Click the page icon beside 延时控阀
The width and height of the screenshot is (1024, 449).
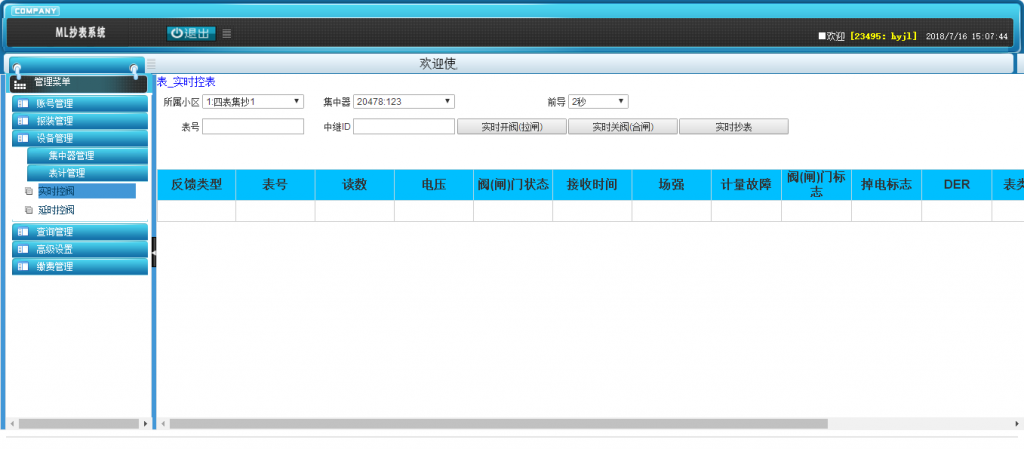(x=29, y=211)
